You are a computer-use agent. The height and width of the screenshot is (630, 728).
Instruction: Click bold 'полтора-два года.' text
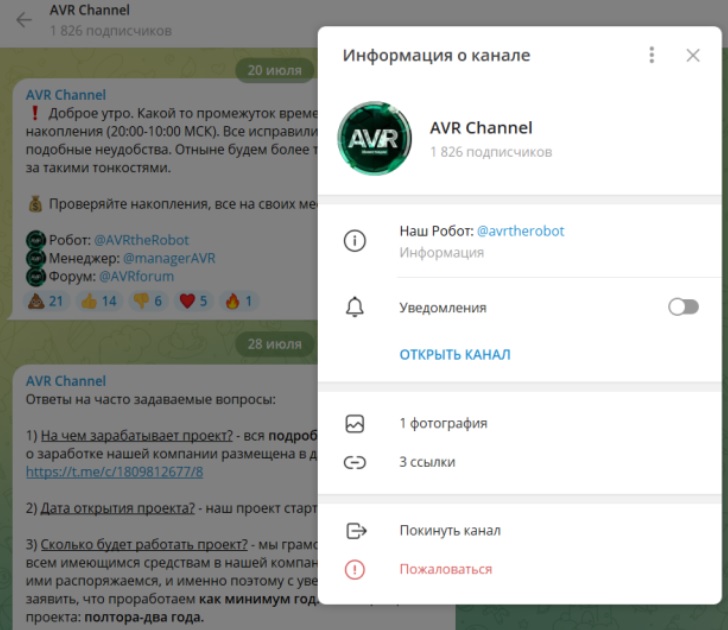point(144,617)
